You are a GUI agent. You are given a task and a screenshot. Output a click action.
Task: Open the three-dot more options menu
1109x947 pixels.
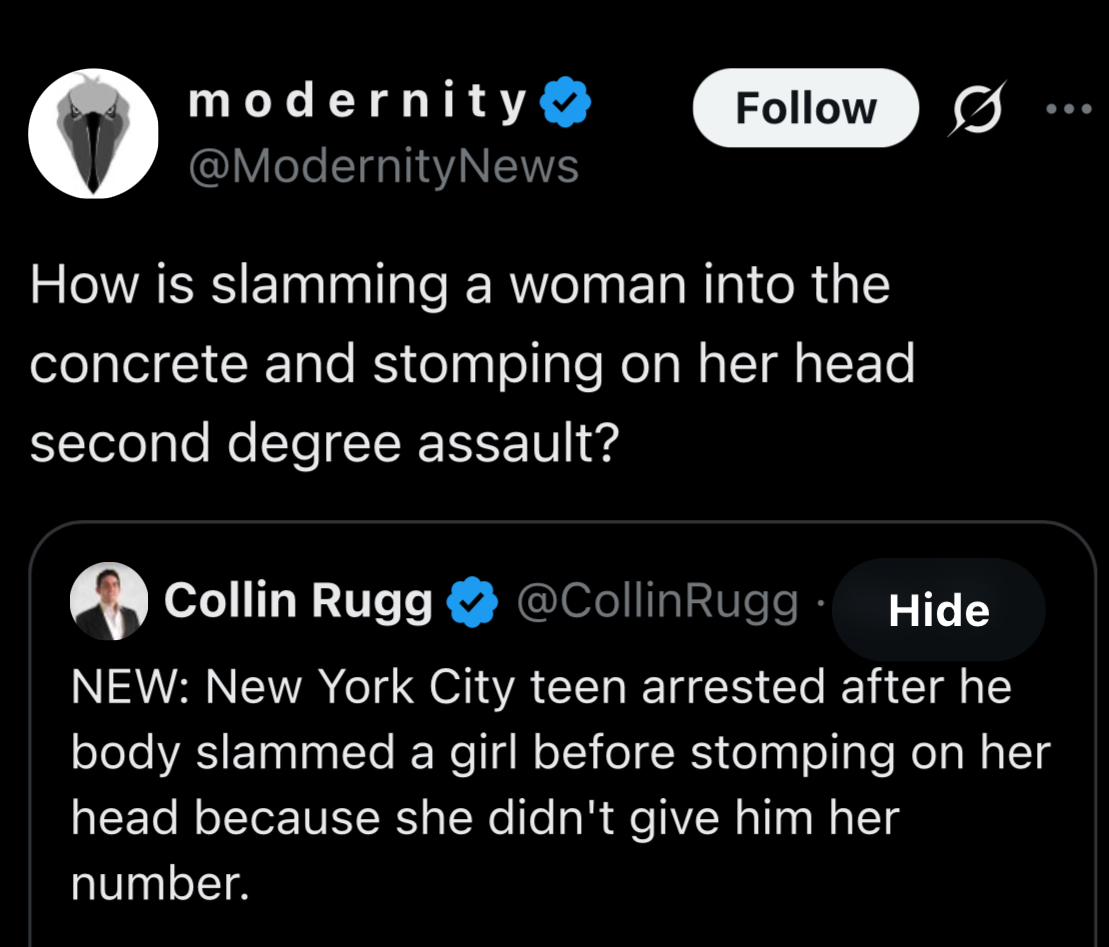[x=1071, y=108]
